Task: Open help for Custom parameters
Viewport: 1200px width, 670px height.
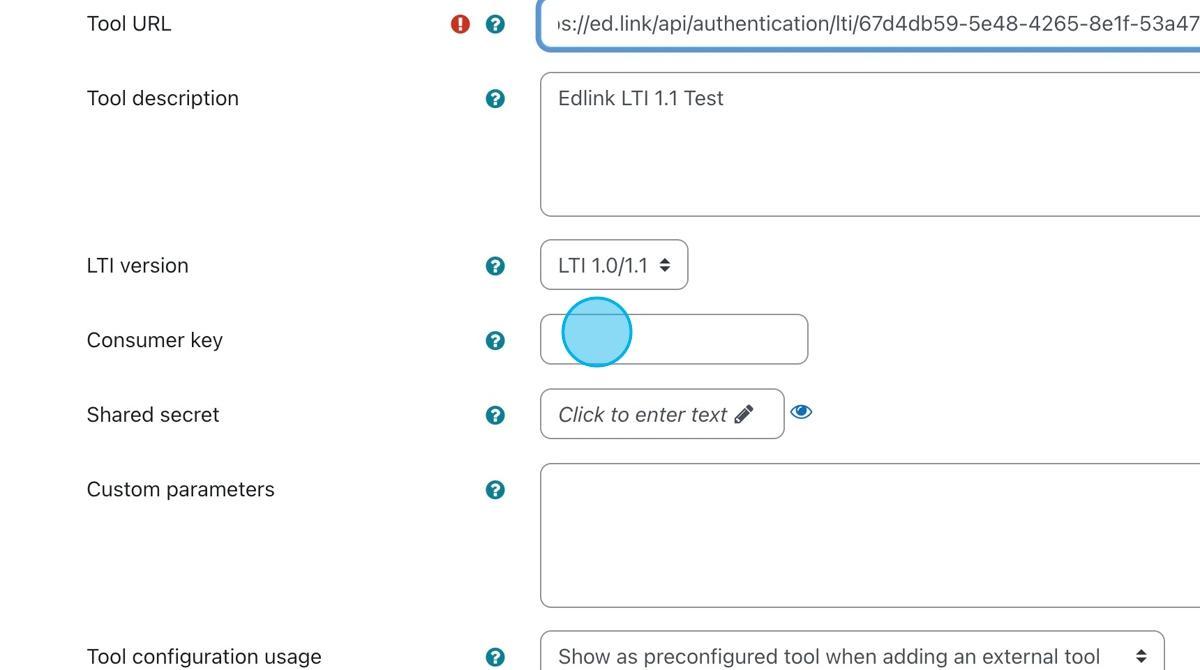Action: coord(495,490)
